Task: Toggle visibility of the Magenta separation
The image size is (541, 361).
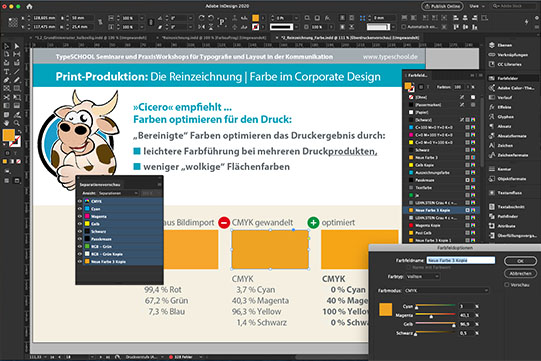Action: pos(80,216)
